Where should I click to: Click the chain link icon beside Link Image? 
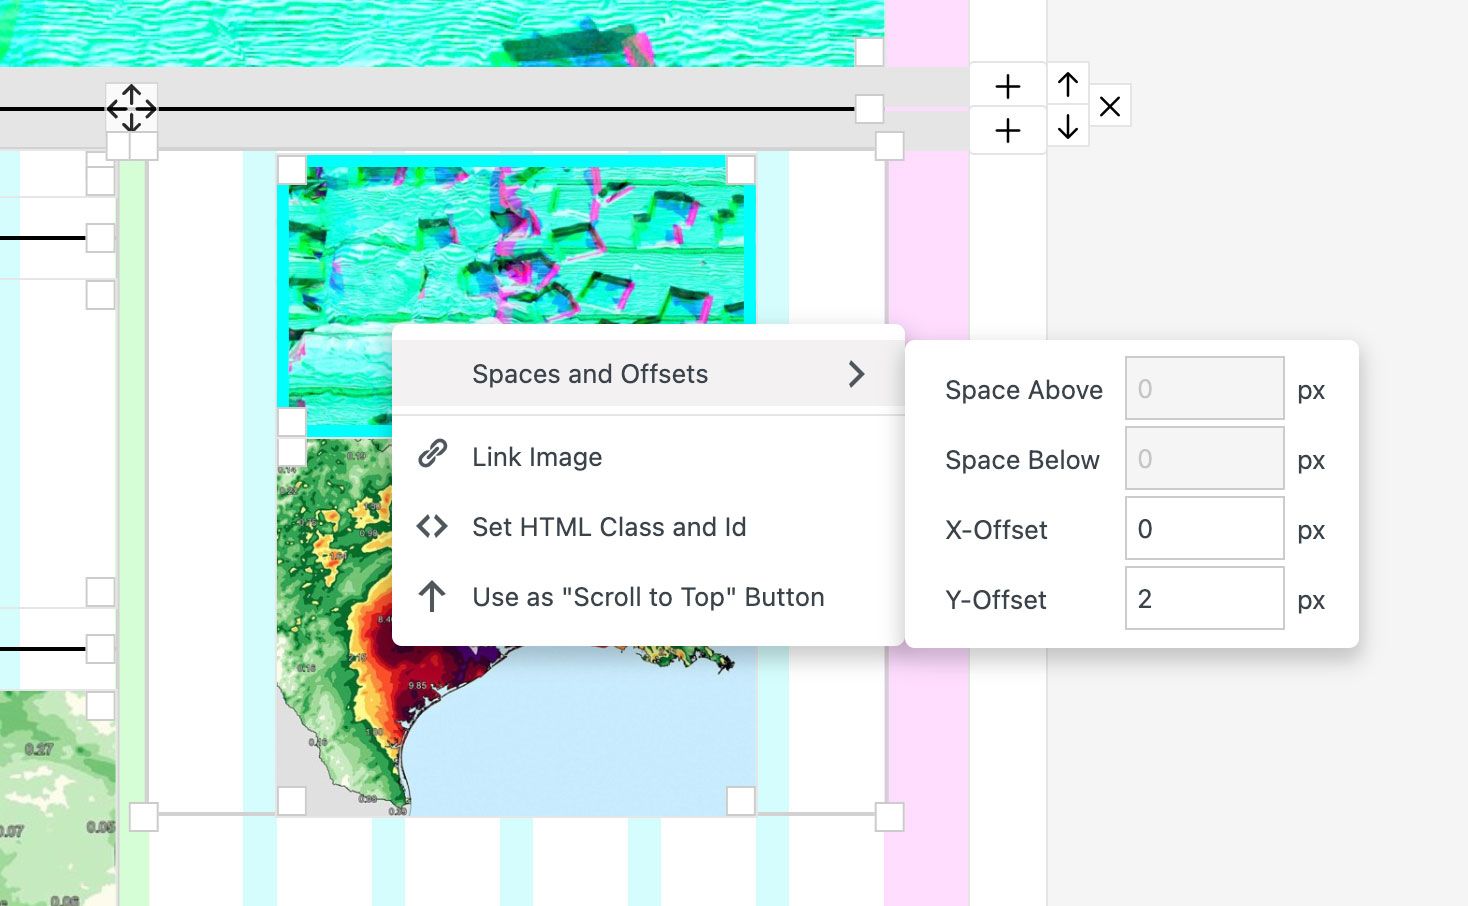(x=431, y=453)
